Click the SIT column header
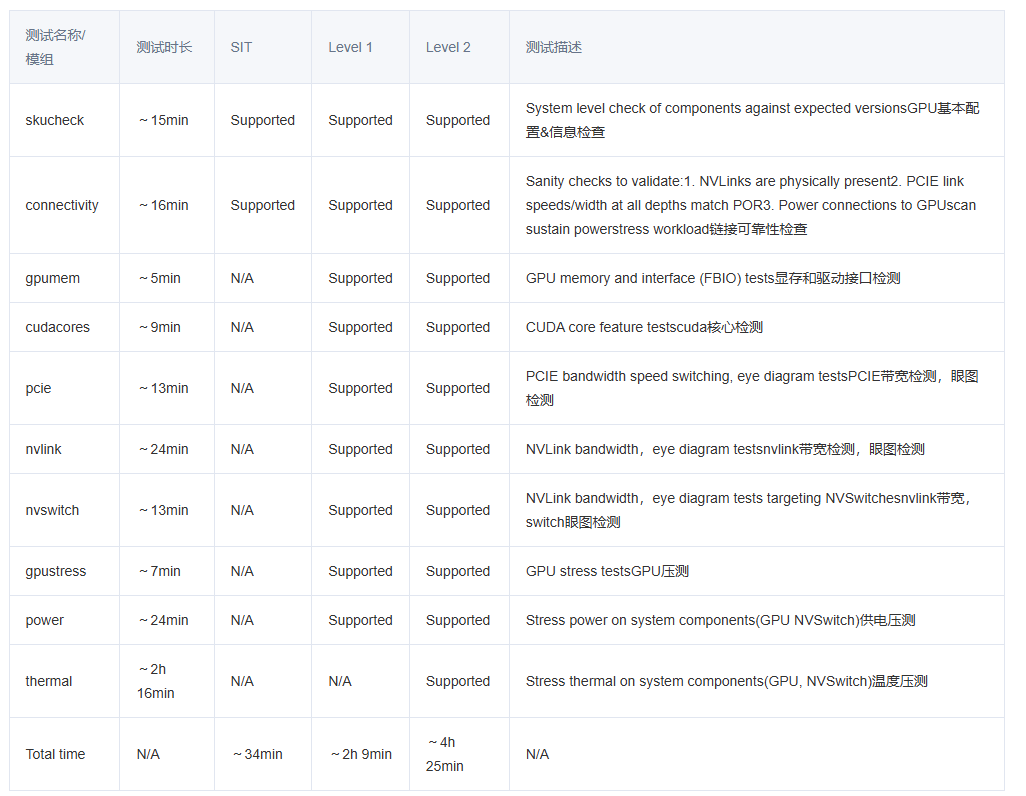 (x=241, y=47)
